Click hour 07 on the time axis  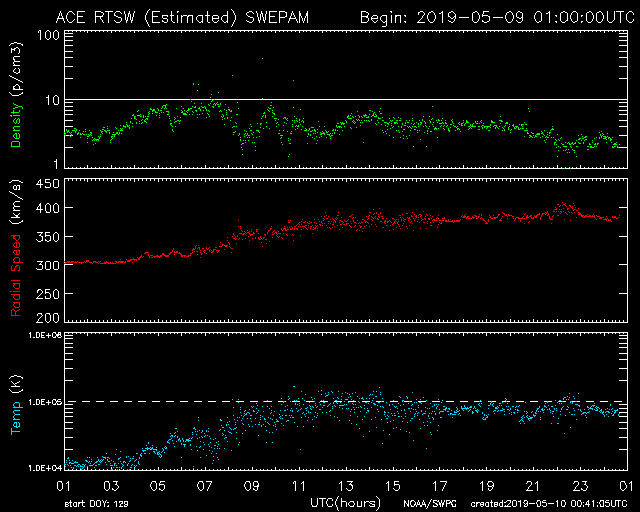(x=204, y=486)
